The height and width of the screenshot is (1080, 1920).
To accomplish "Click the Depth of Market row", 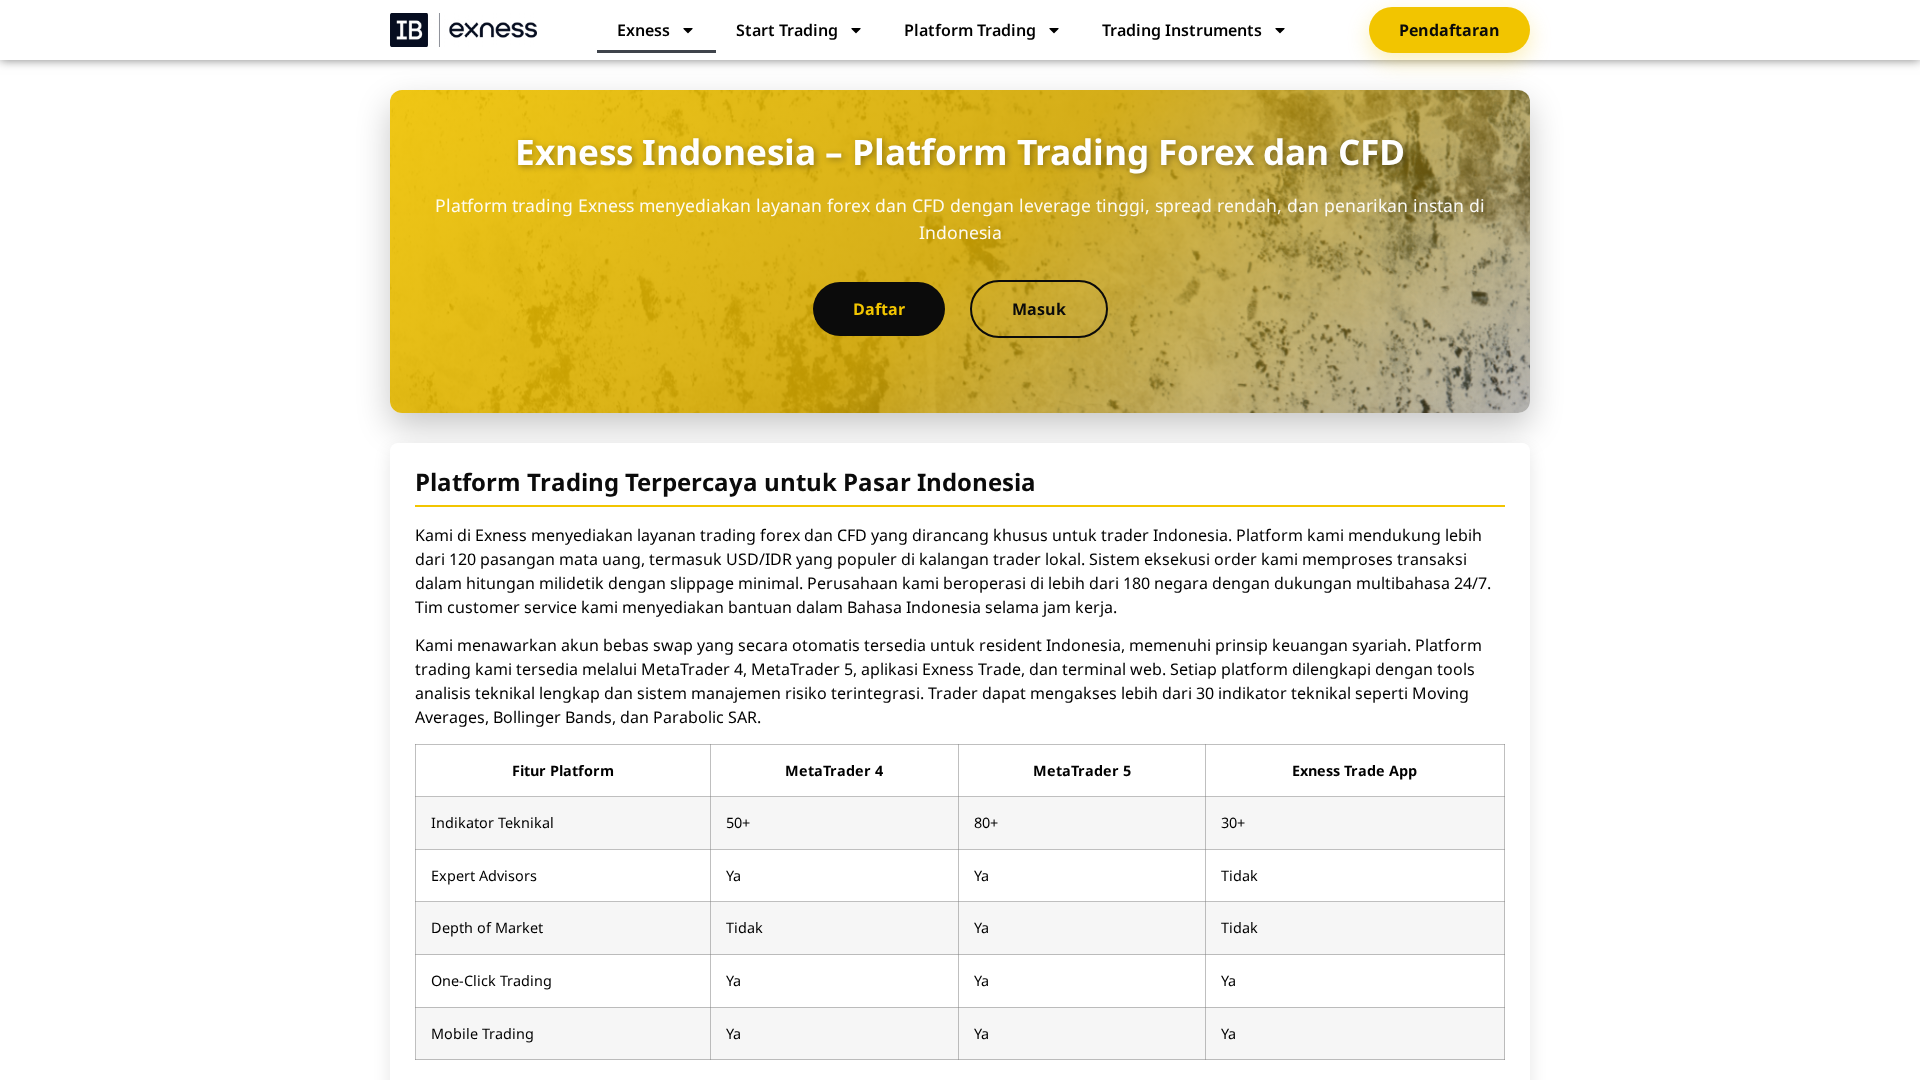I will pyautogui.click(x=487, y=928).
